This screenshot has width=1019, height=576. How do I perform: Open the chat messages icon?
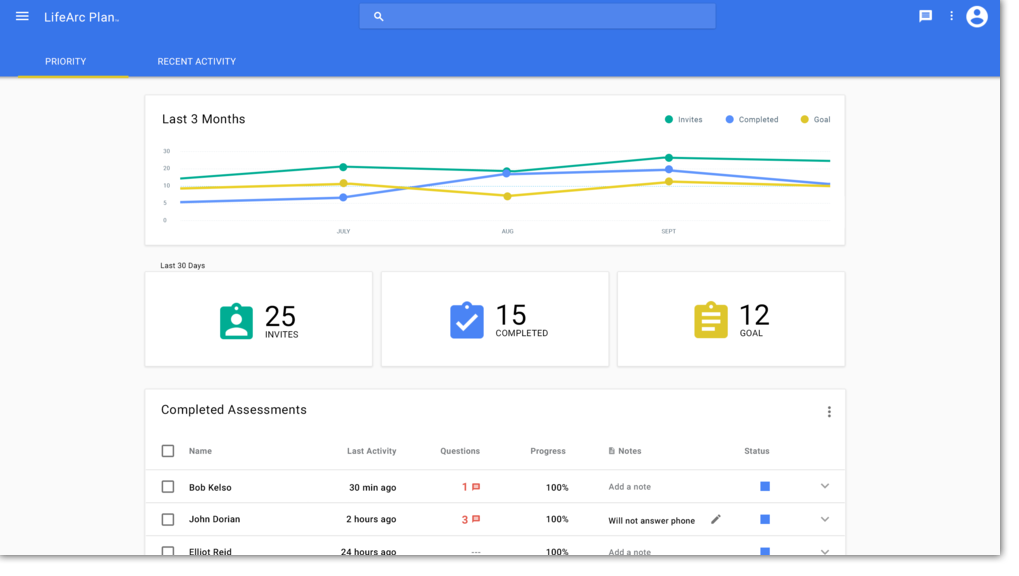tap(925, 16)
